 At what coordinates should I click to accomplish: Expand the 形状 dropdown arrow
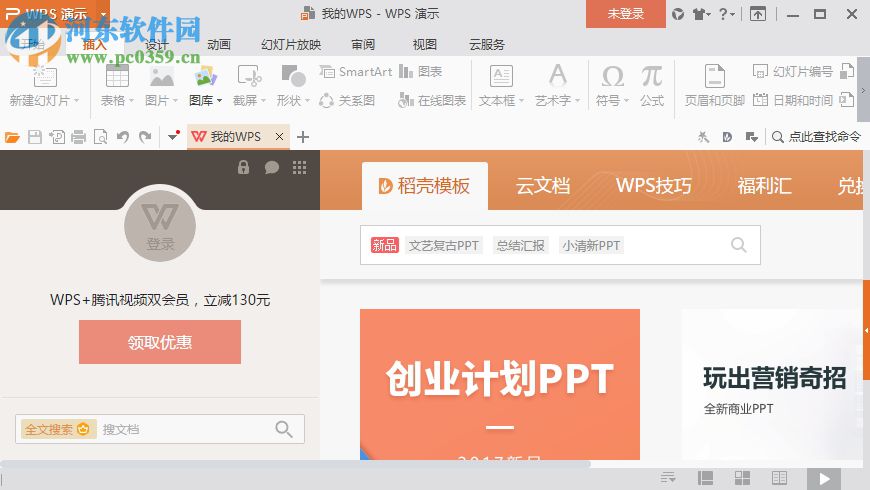[x=307, y=100]
